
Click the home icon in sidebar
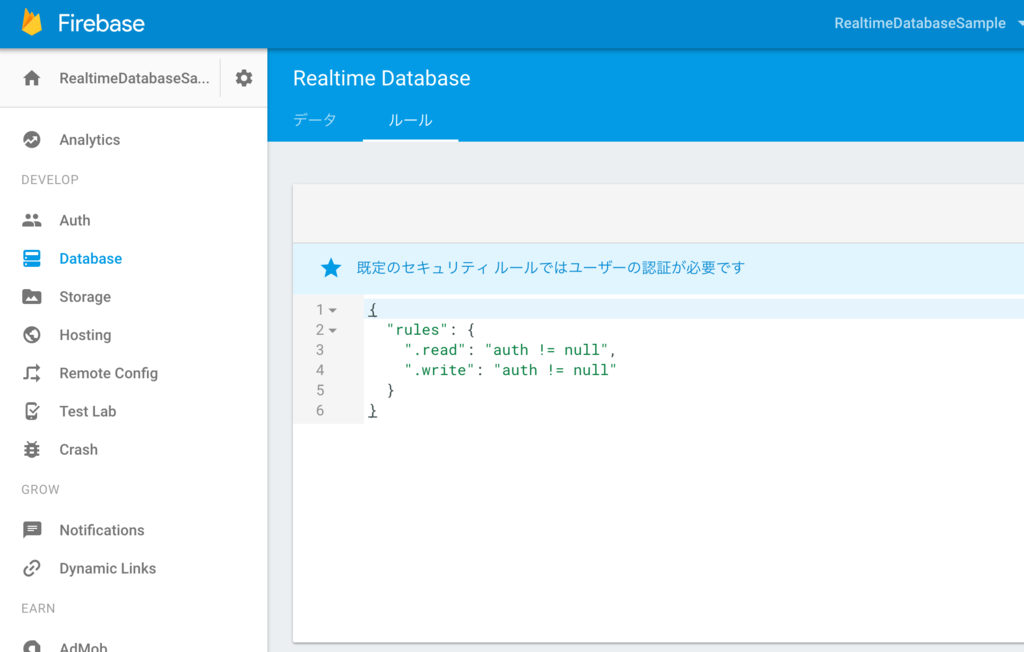(31, 78)
